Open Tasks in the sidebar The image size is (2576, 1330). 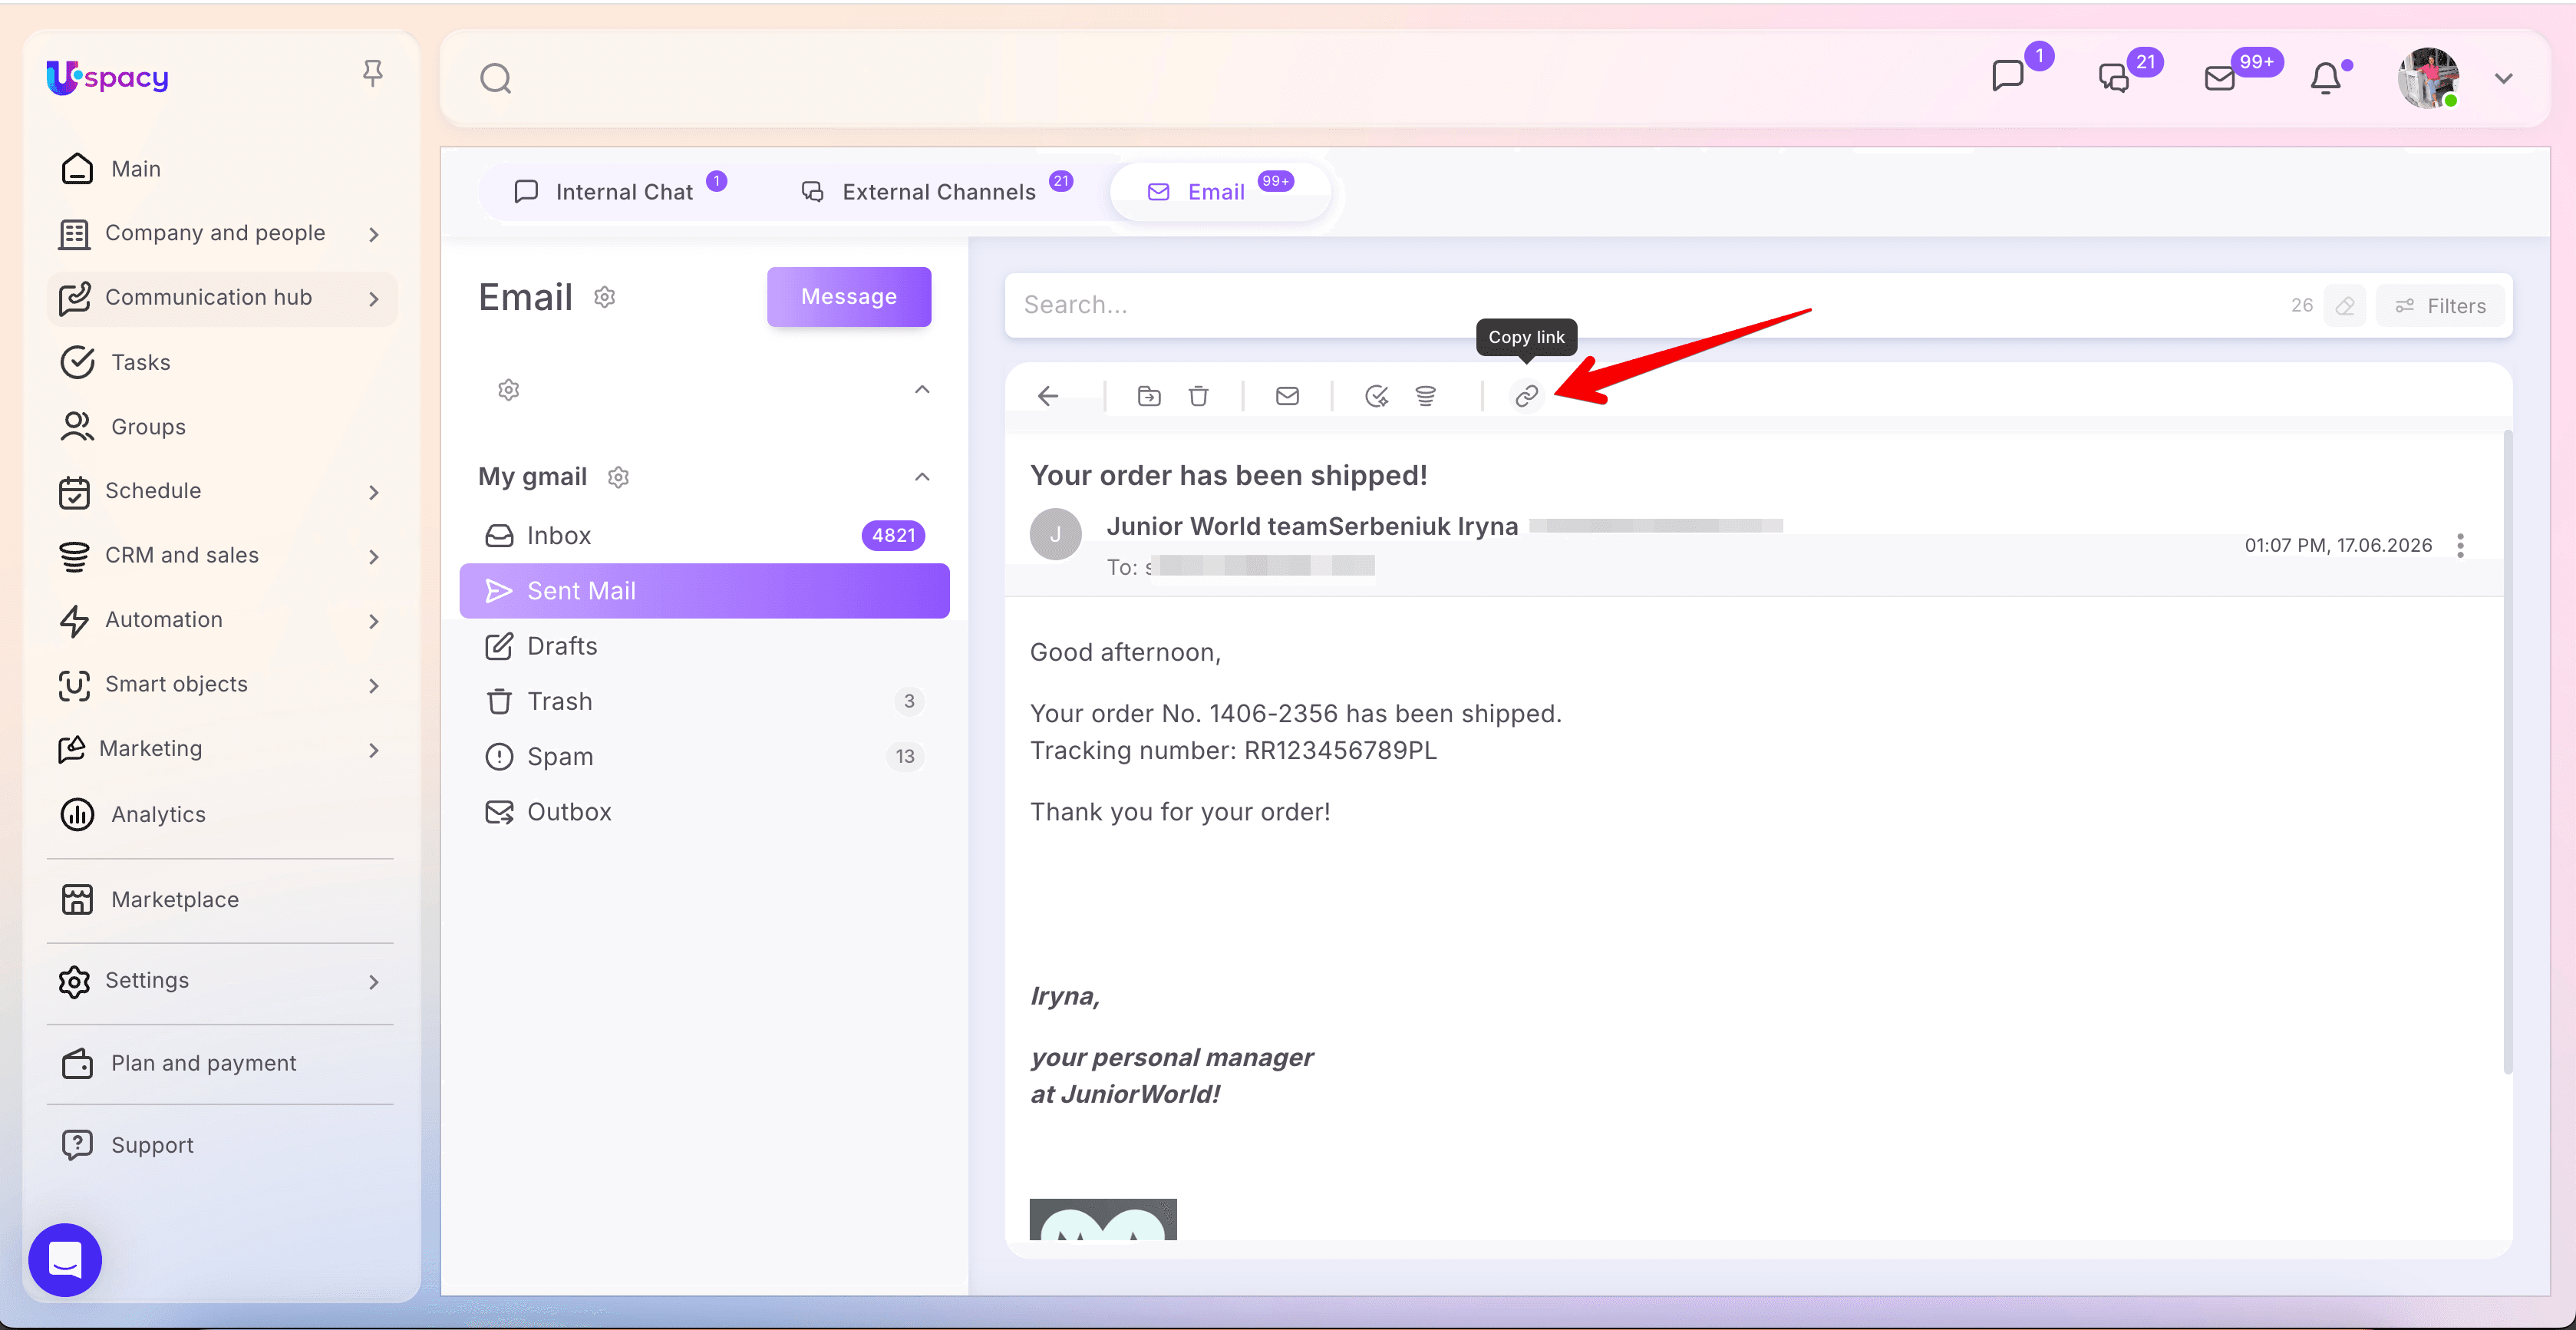coord(221,362)
